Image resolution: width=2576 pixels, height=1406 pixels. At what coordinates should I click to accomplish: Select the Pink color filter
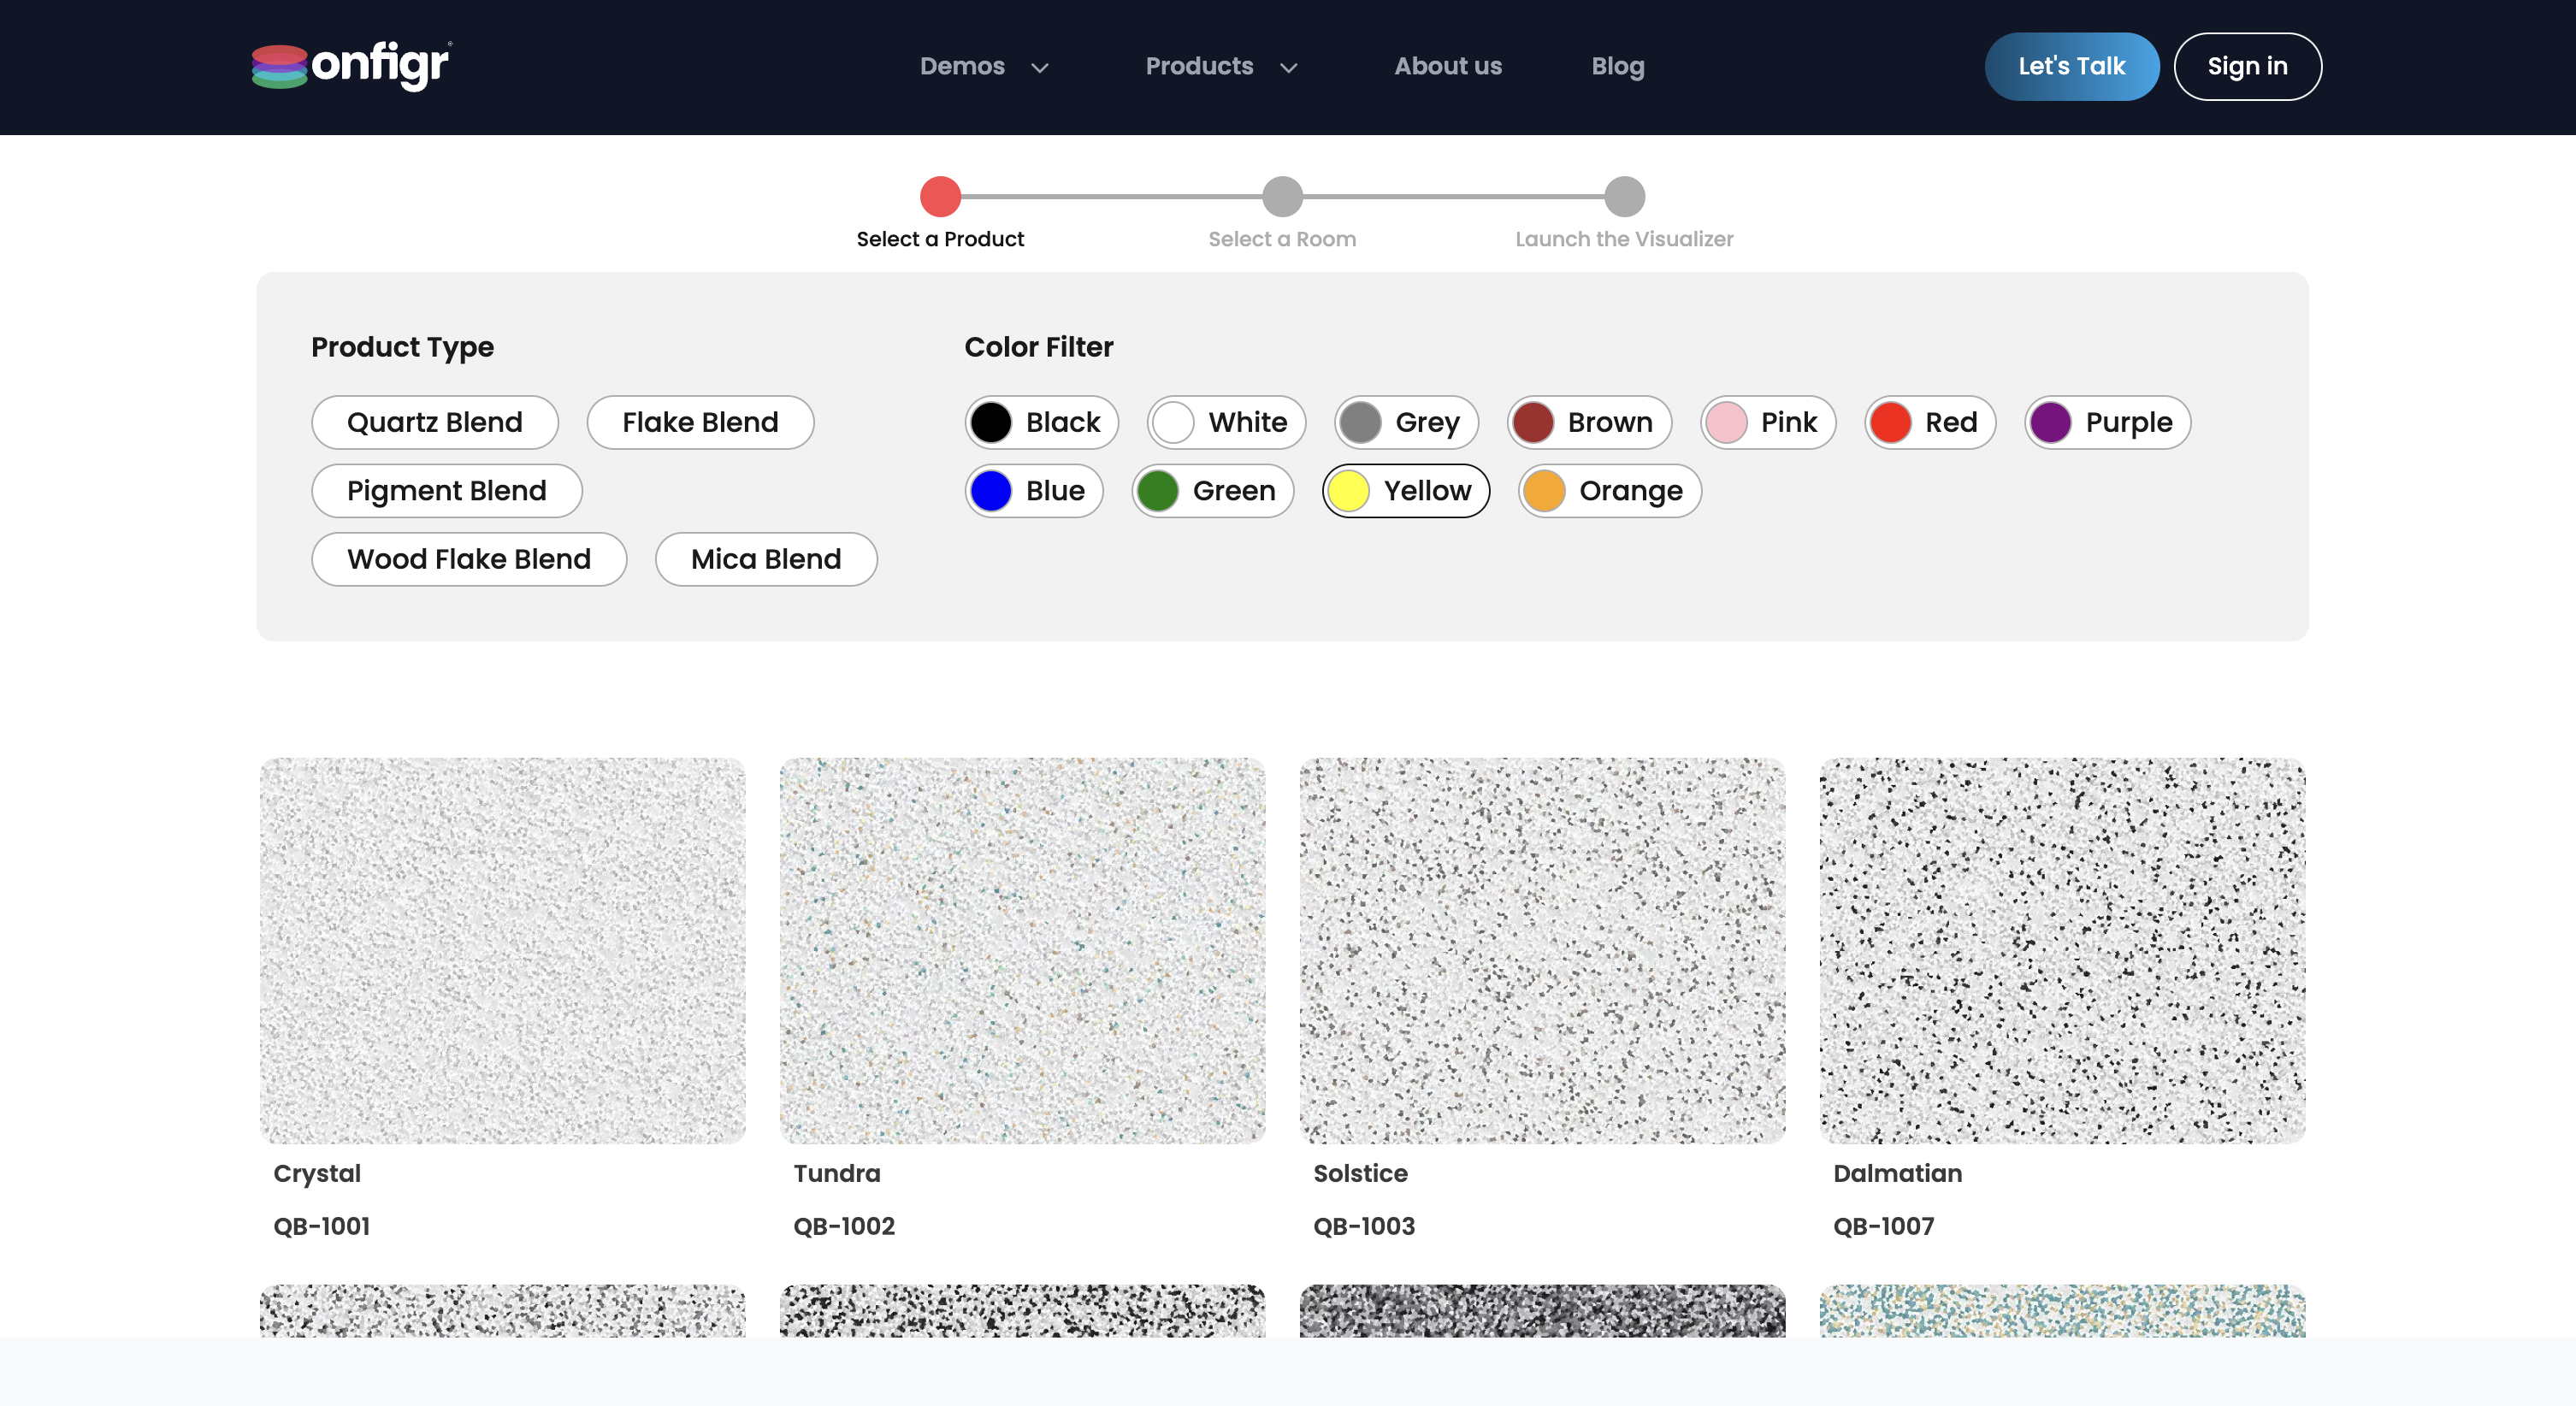coord(1767,422)
